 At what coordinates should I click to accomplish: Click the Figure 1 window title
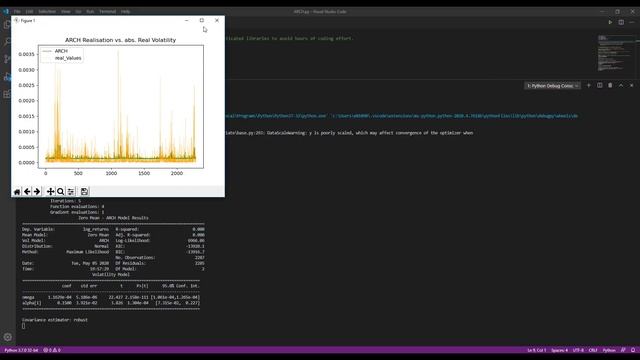pos(28,20)
